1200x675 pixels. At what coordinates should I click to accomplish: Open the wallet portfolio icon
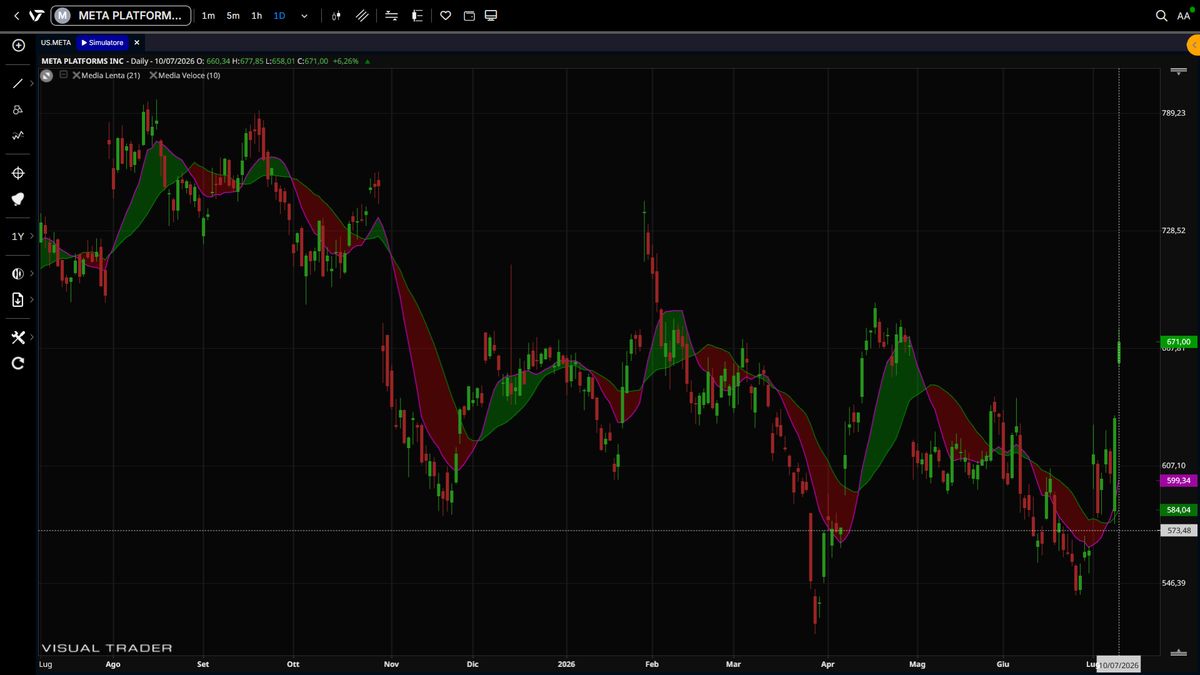[x=468, y=16]
